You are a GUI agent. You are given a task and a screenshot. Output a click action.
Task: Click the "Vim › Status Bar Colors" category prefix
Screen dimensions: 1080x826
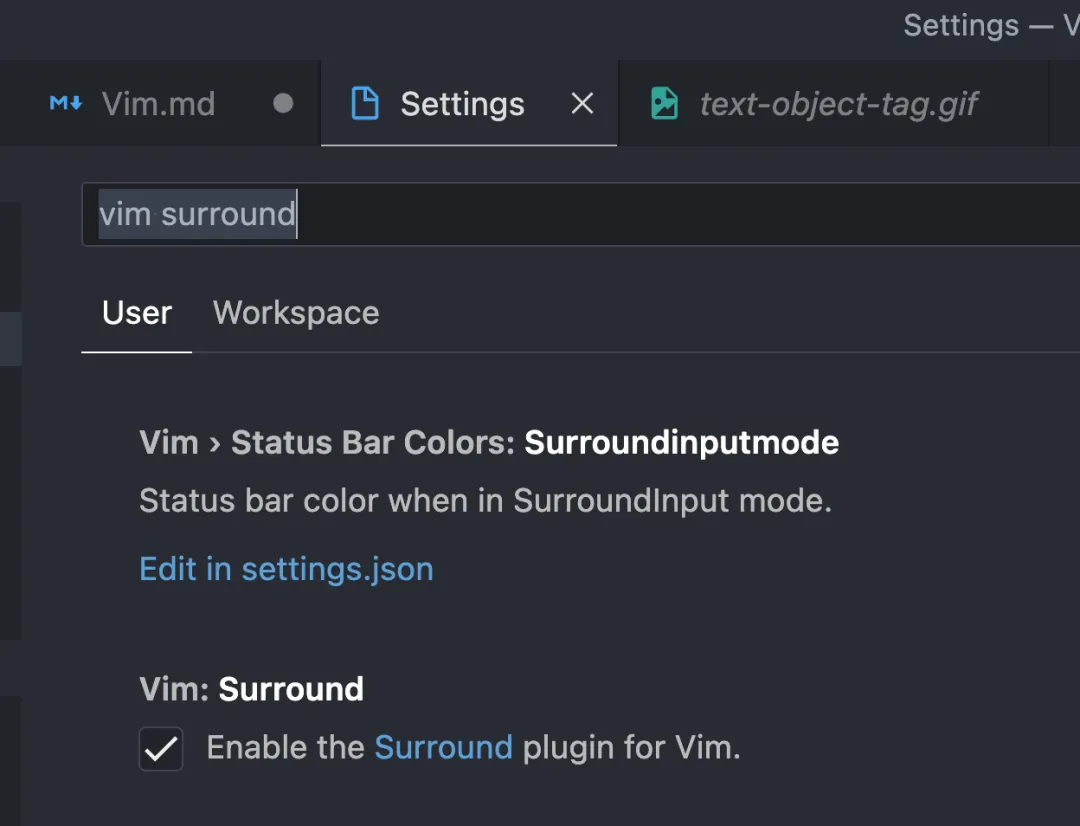(x=326, y=442)
